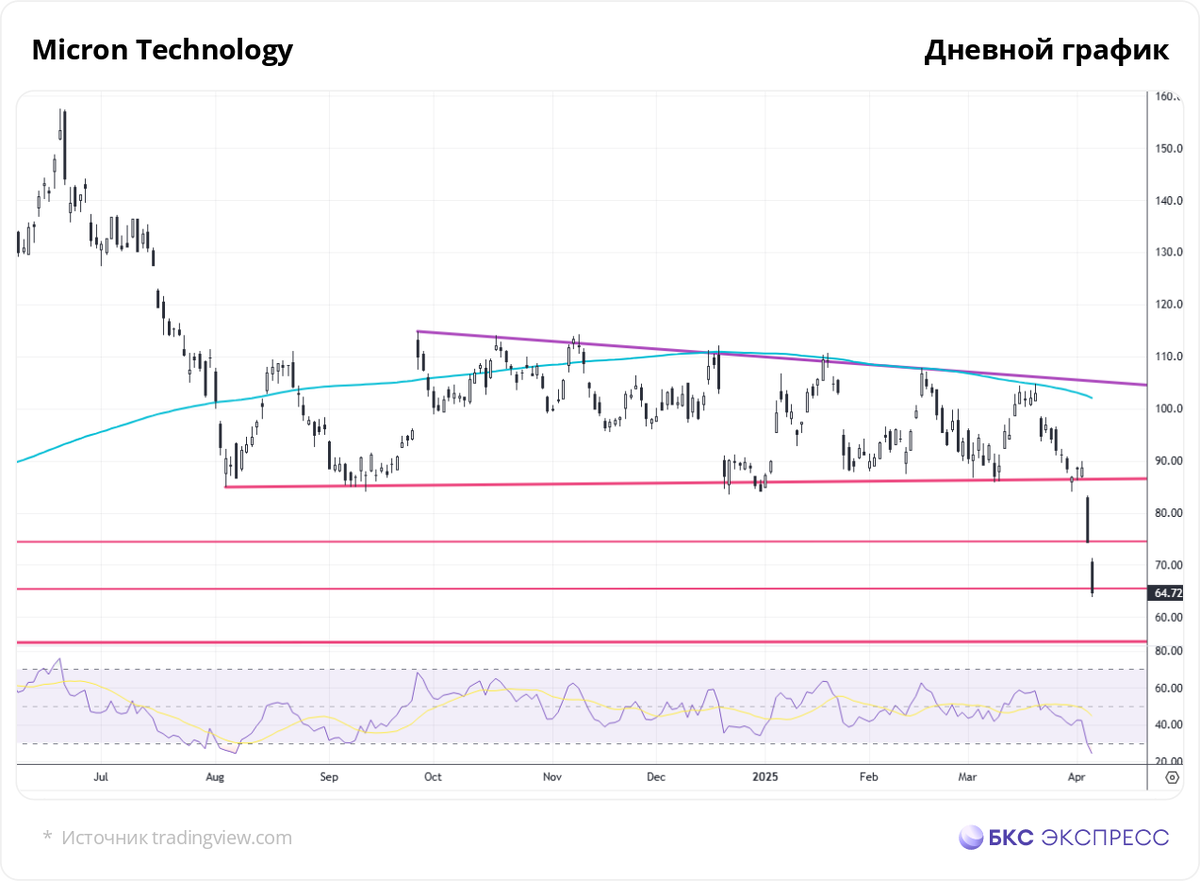The width and height of the screenshot is (1200, 881).
Task: Select the Dec label on time axis
Action: [x=656, y=776]
